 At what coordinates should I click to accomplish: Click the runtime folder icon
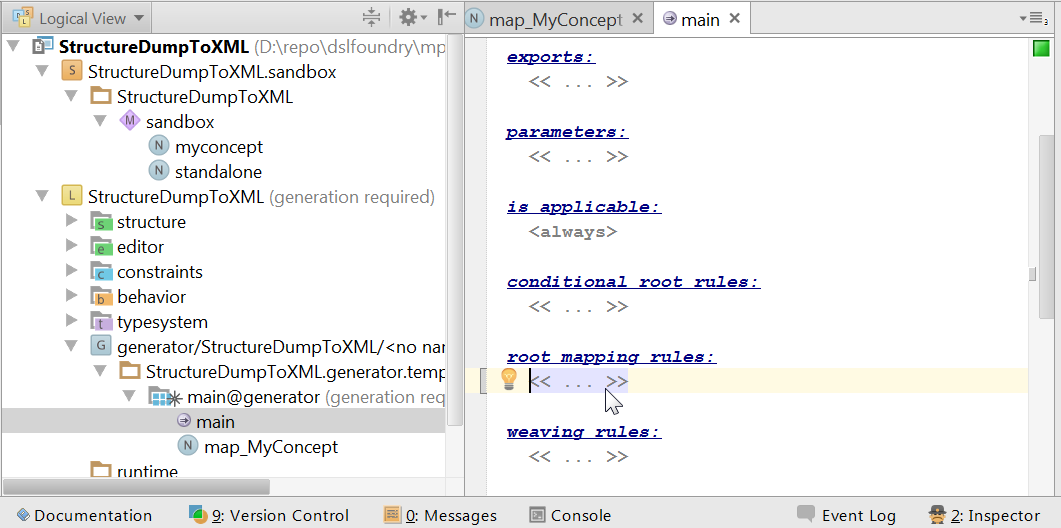[x=101, y=470]
